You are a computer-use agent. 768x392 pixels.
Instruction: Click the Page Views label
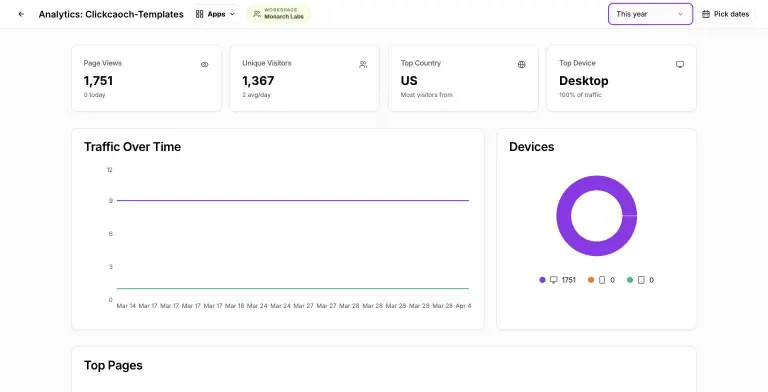102,63
